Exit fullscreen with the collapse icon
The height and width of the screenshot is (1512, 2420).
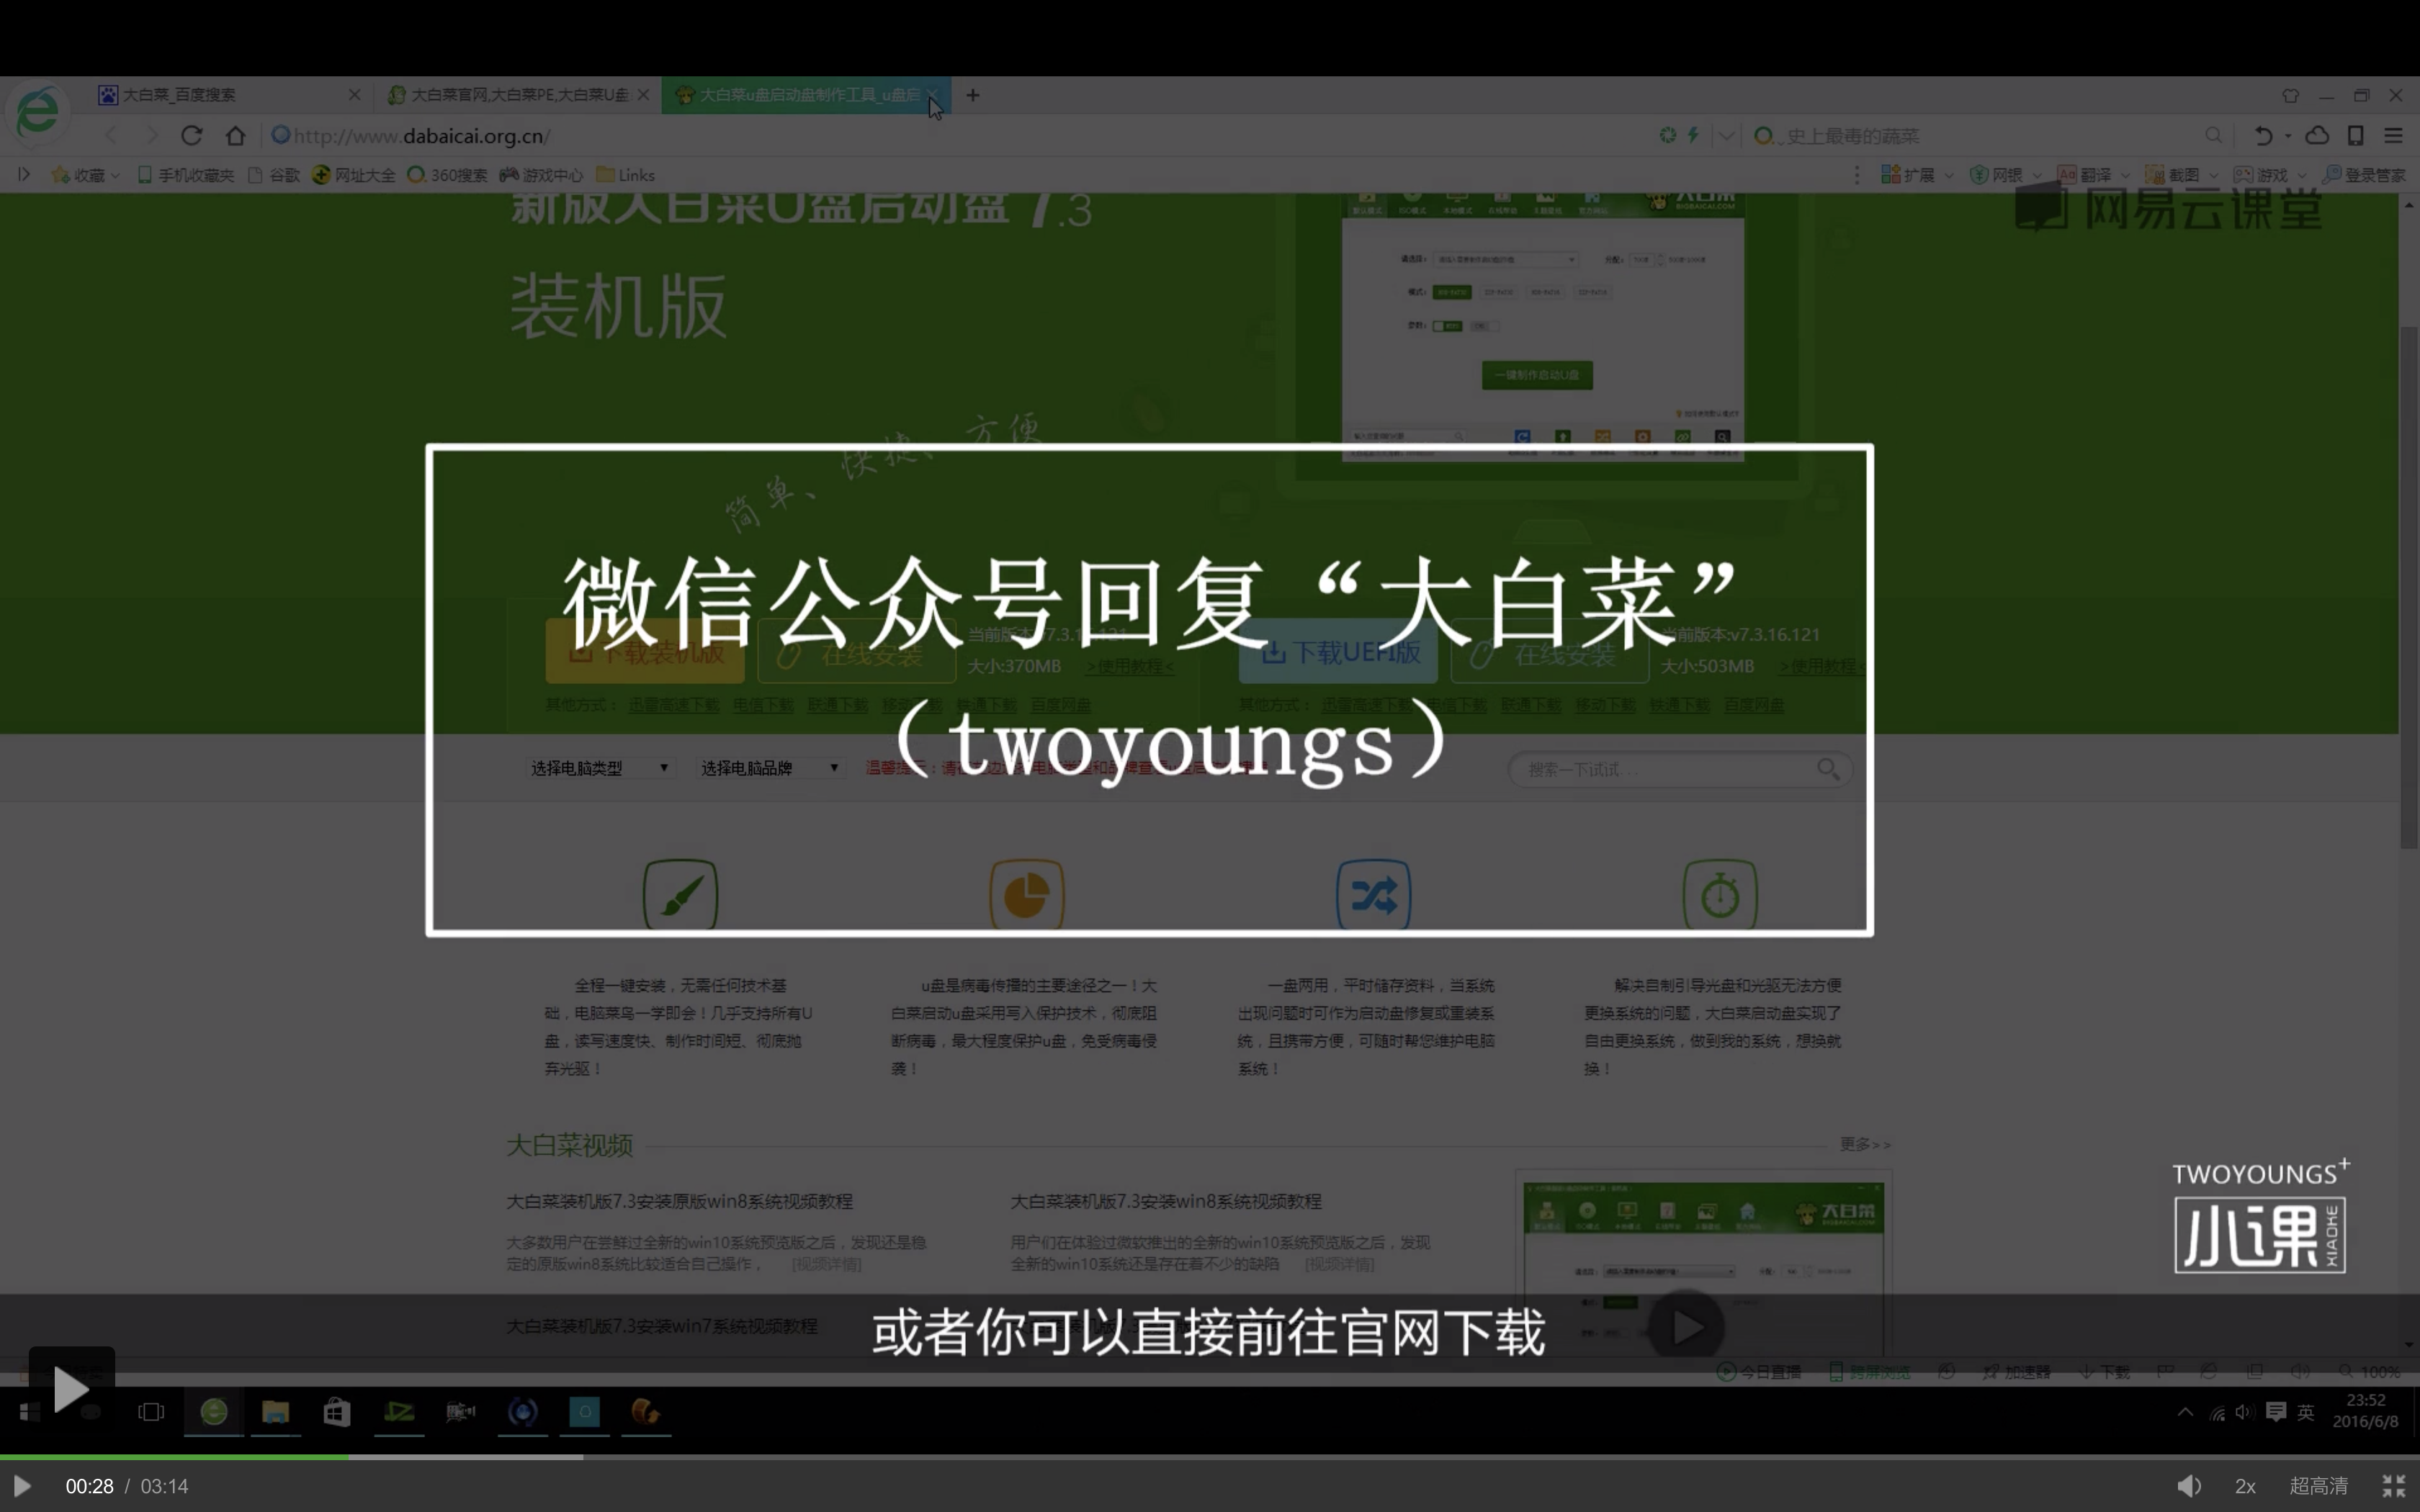pyautogui.click(x=2394, y=1486)
